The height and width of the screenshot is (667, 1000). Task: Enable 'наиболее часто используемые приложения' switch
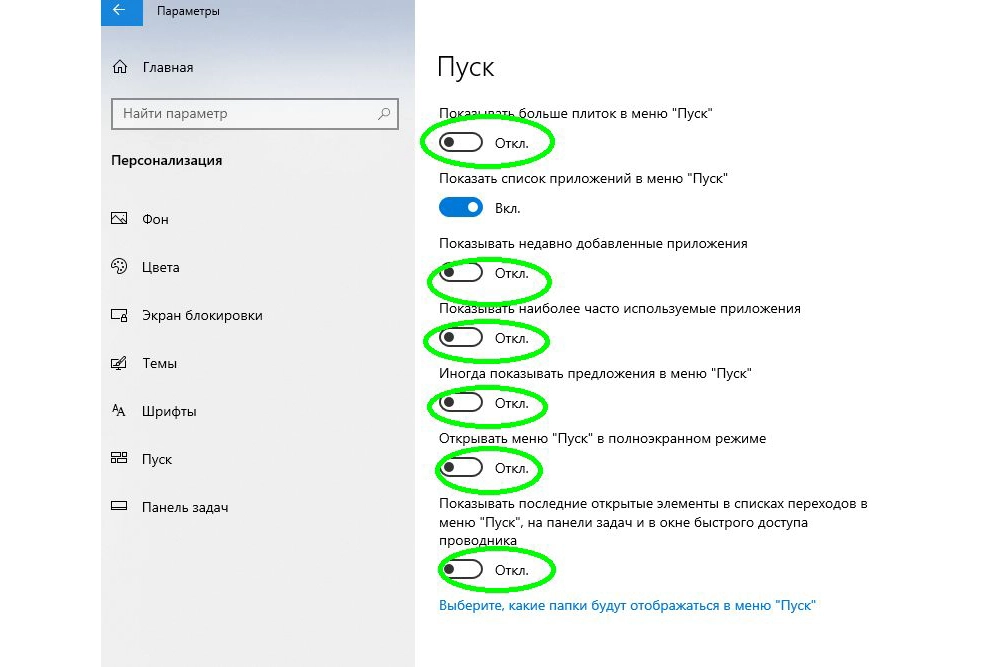[460, 337]
